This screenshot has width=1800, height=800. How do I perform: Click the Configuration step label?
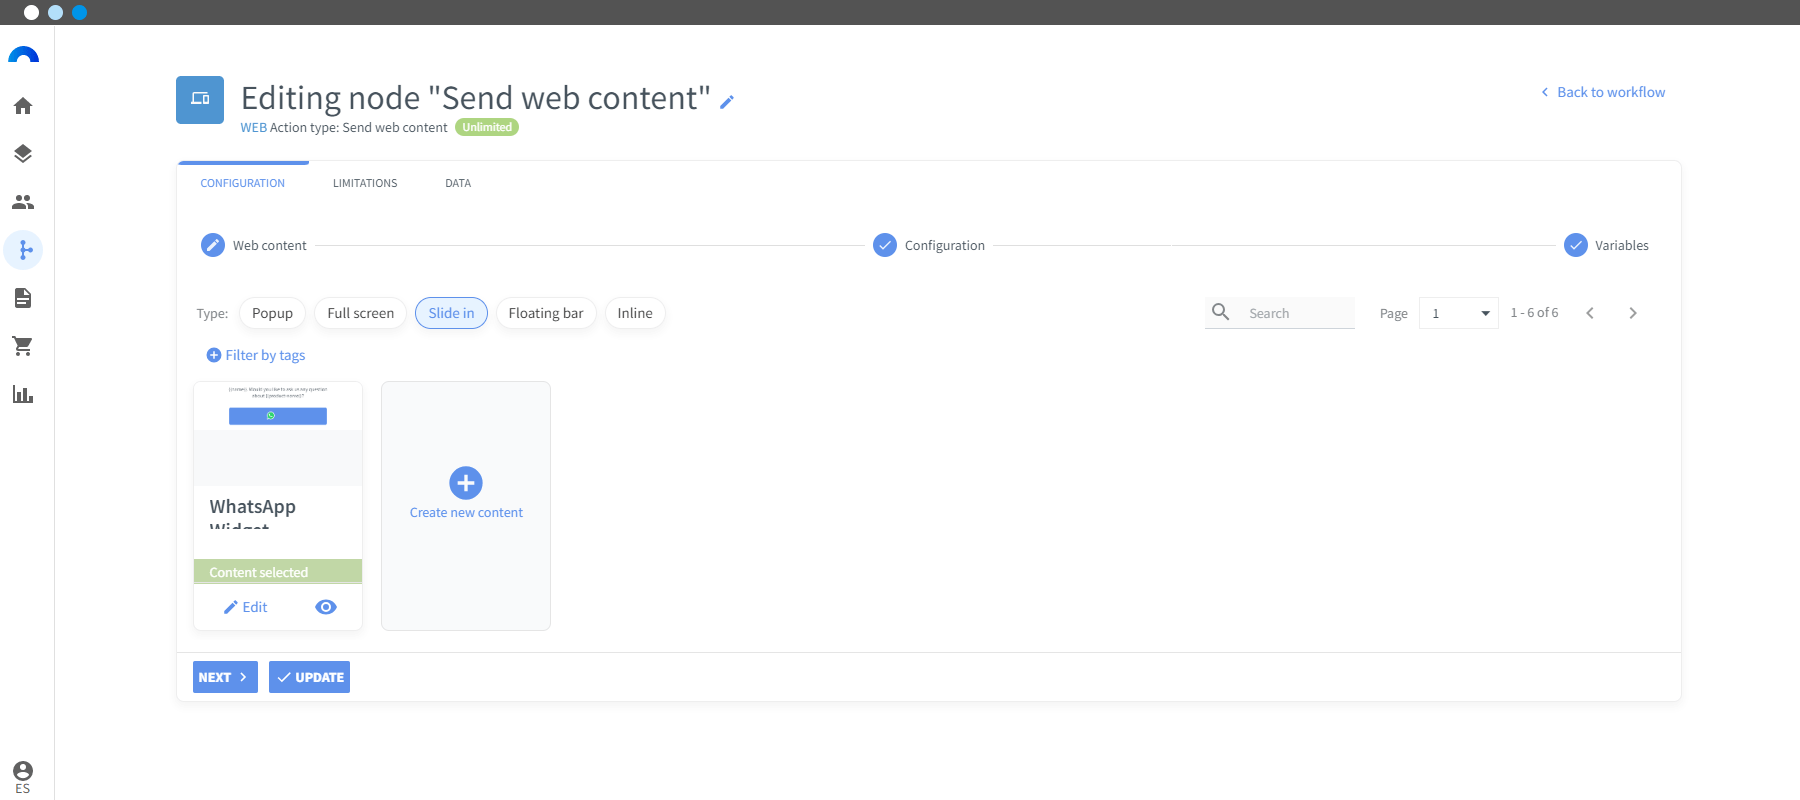click(x=945, y=245)
